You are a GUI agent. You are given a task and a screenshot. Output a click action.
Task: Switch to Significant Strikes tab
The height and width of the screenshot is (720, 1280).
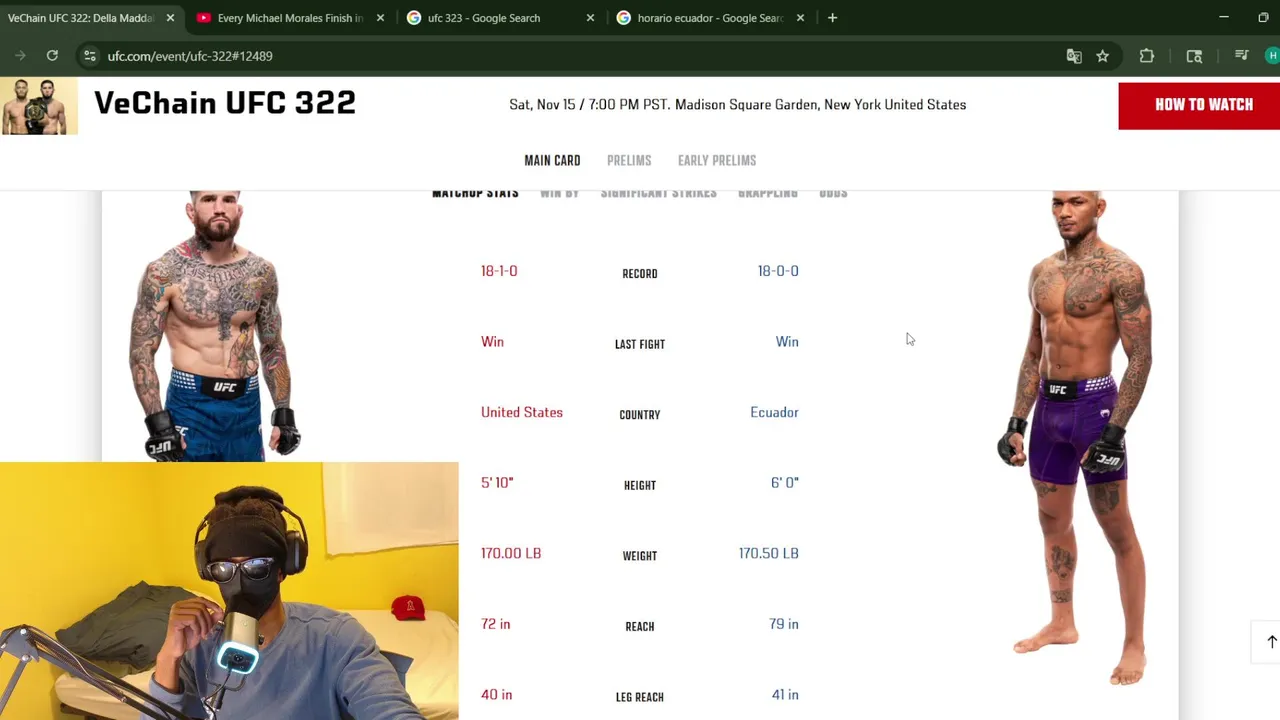pyautogui.click(x=658, y=193)
